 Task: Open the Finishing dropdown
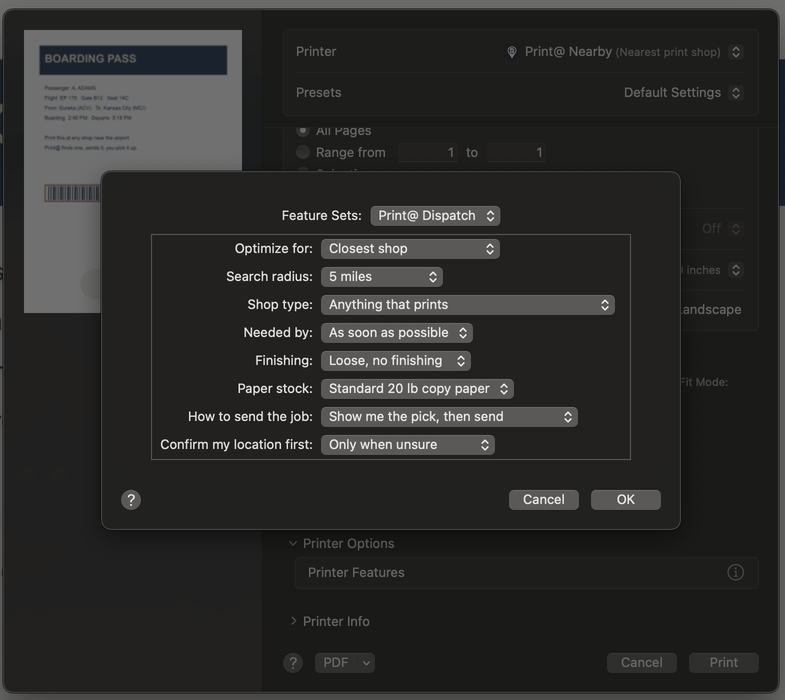coord(396,361)
